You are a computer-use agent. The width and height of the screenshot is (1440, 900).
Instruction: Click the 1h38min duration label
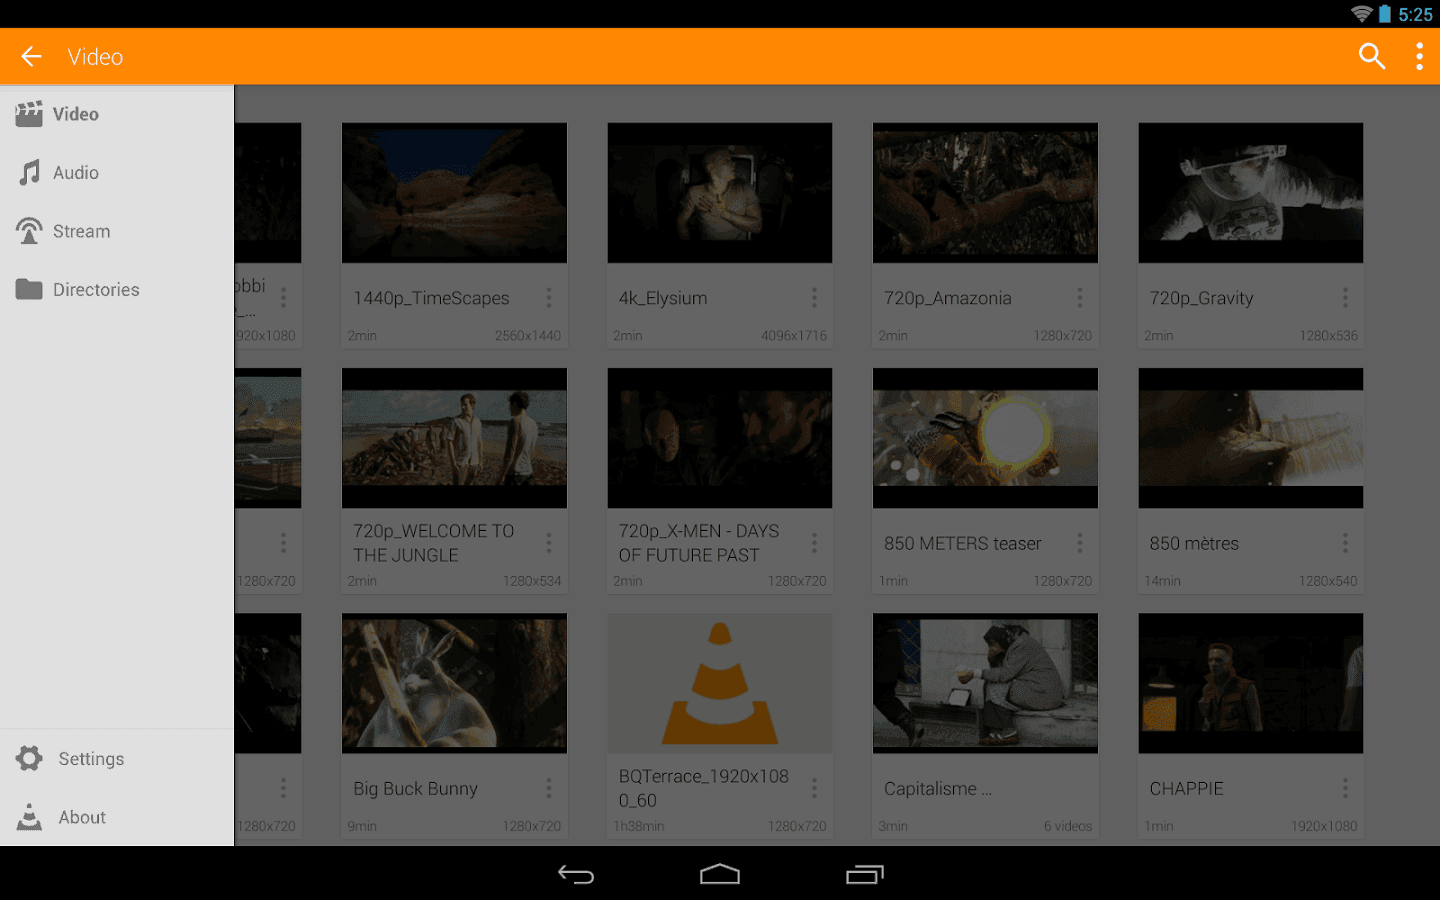tap(639, 826)
